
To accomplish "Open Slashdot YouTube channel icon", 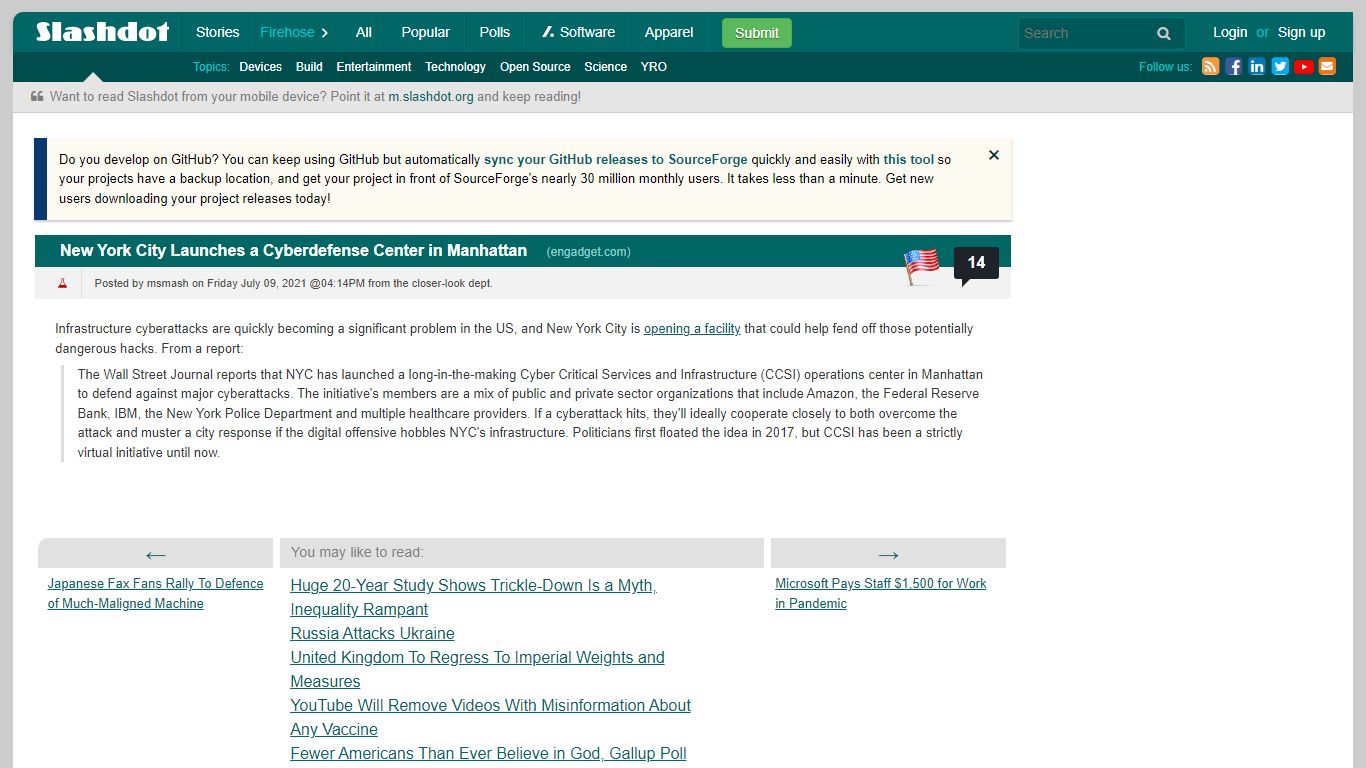I will [x=1304, y=67].
